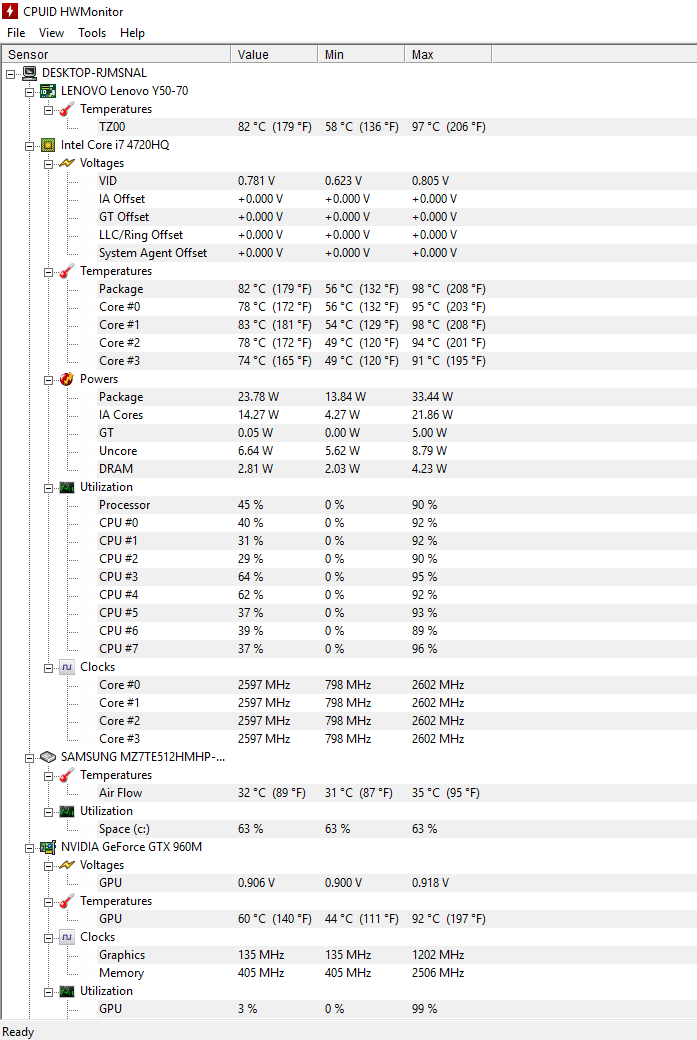
Task: Click the Samsung SSD drive icon
Action: coord(48,757)
